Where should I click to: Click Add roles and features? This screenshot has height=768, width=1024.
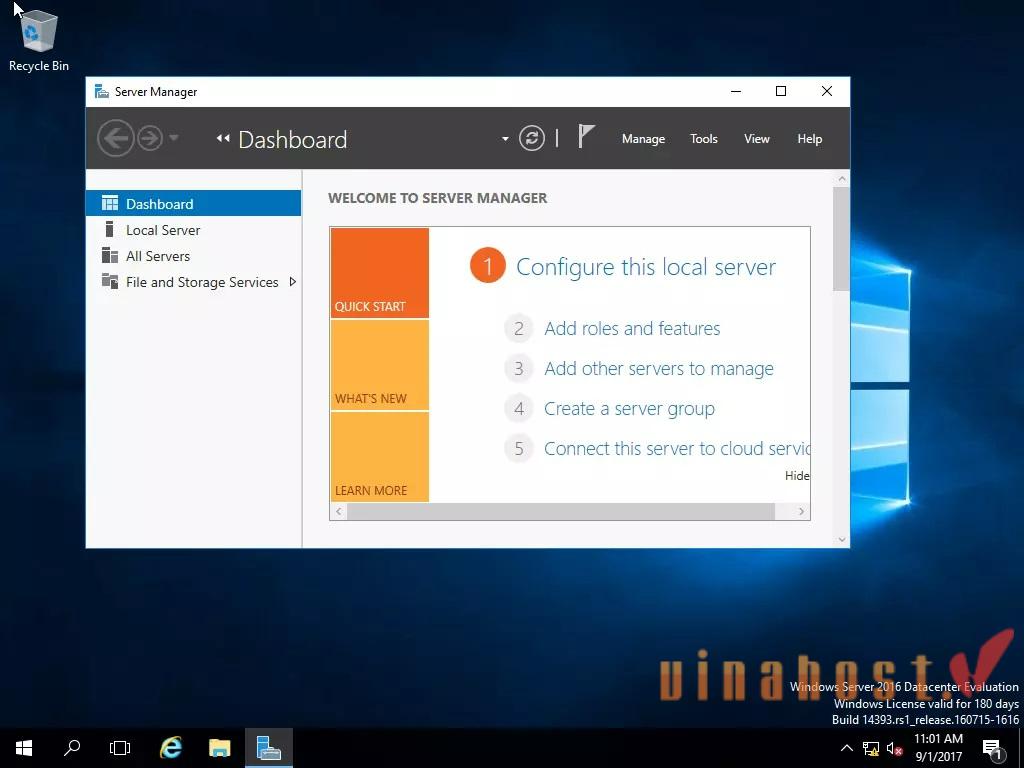pyautogui.click(x=632, y=328)
